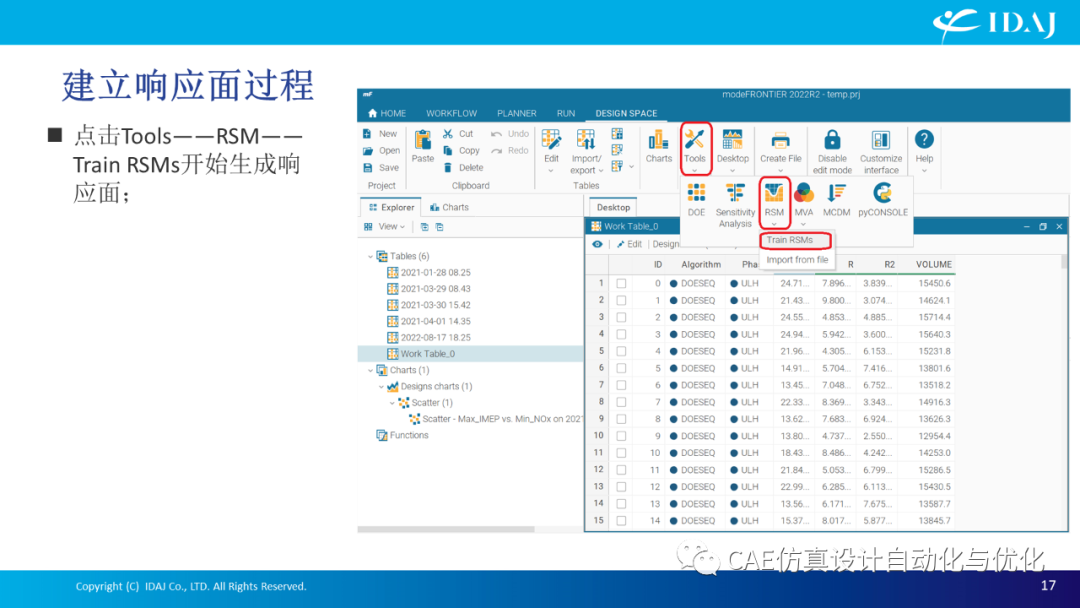This screenshot has height=608, width=1080.
Task: Click the Charts ribbon icon
Action: click(658, 146)
